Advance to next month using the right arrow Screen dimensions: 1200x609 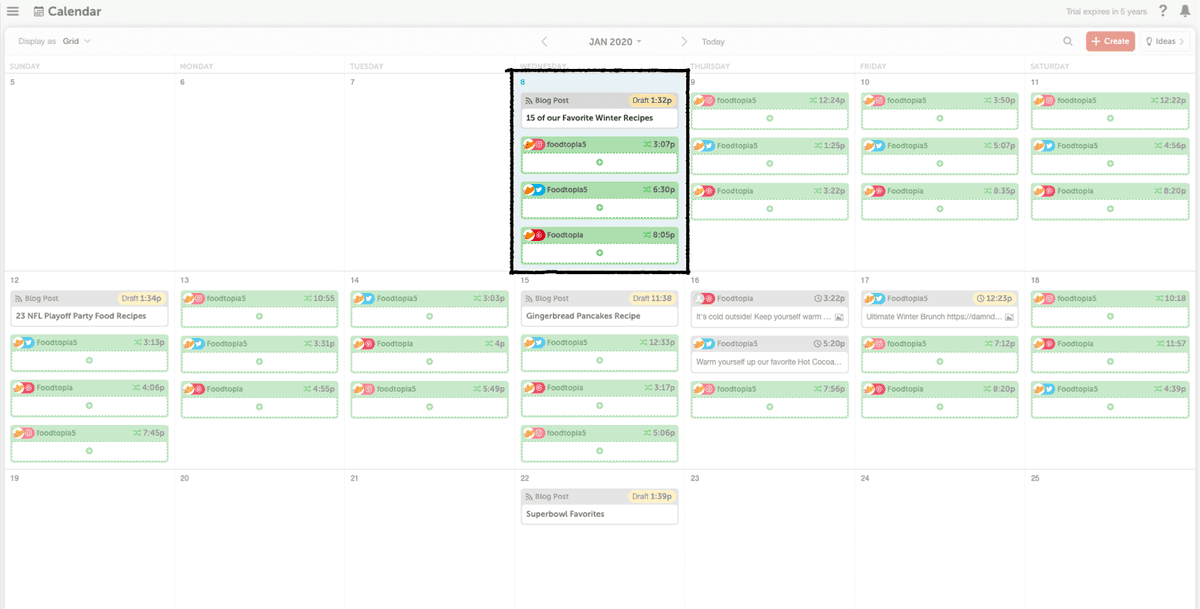coord(684,41)
